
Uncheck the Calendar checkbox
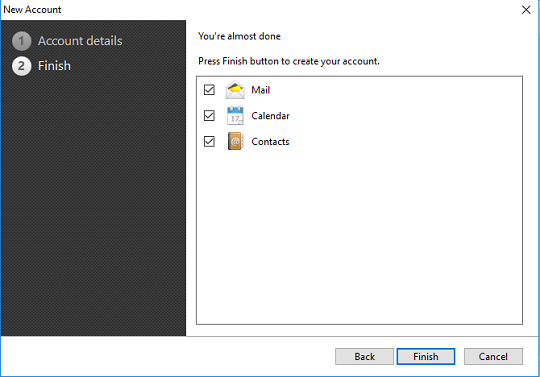click(x=209, y=116)
